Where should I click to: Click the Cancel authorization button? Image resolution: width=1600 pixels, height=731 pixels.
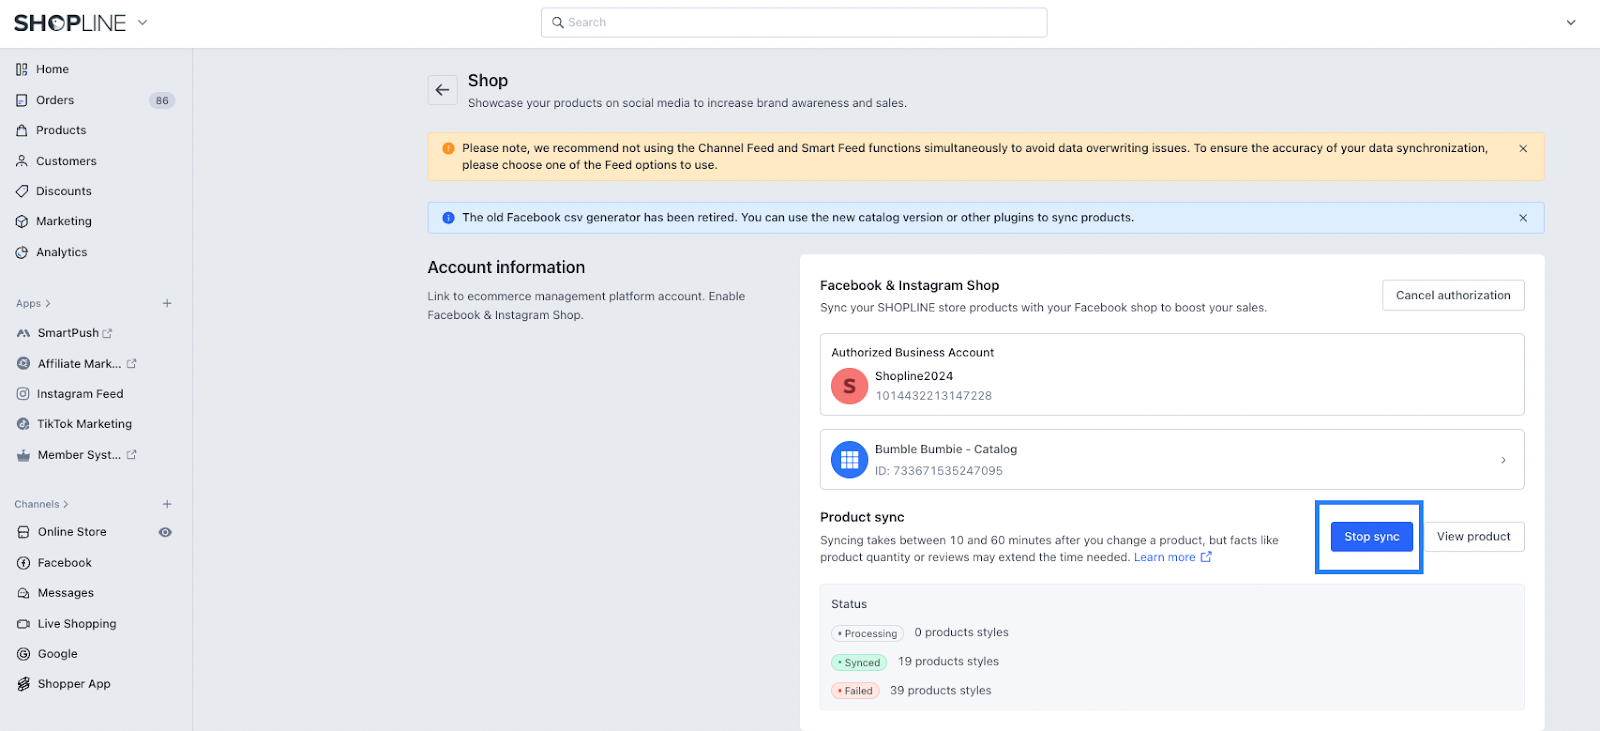1453,295
